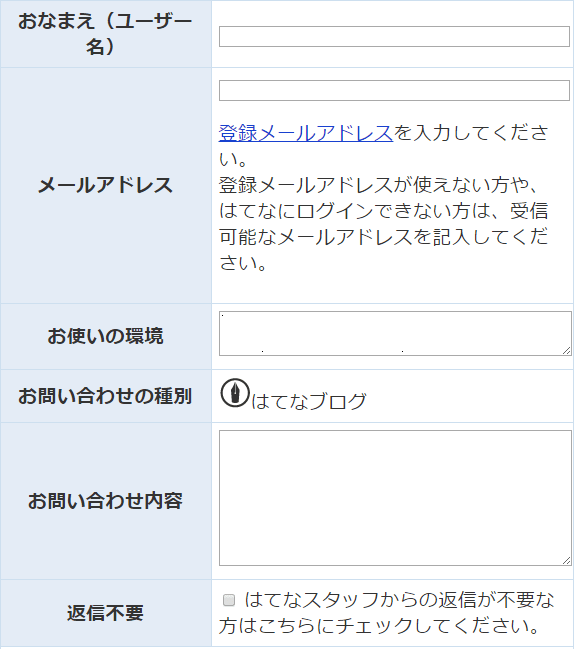Focus the メールアドレス text field
This screenshot has height=649, width=578.
click(x=394, y=90)
